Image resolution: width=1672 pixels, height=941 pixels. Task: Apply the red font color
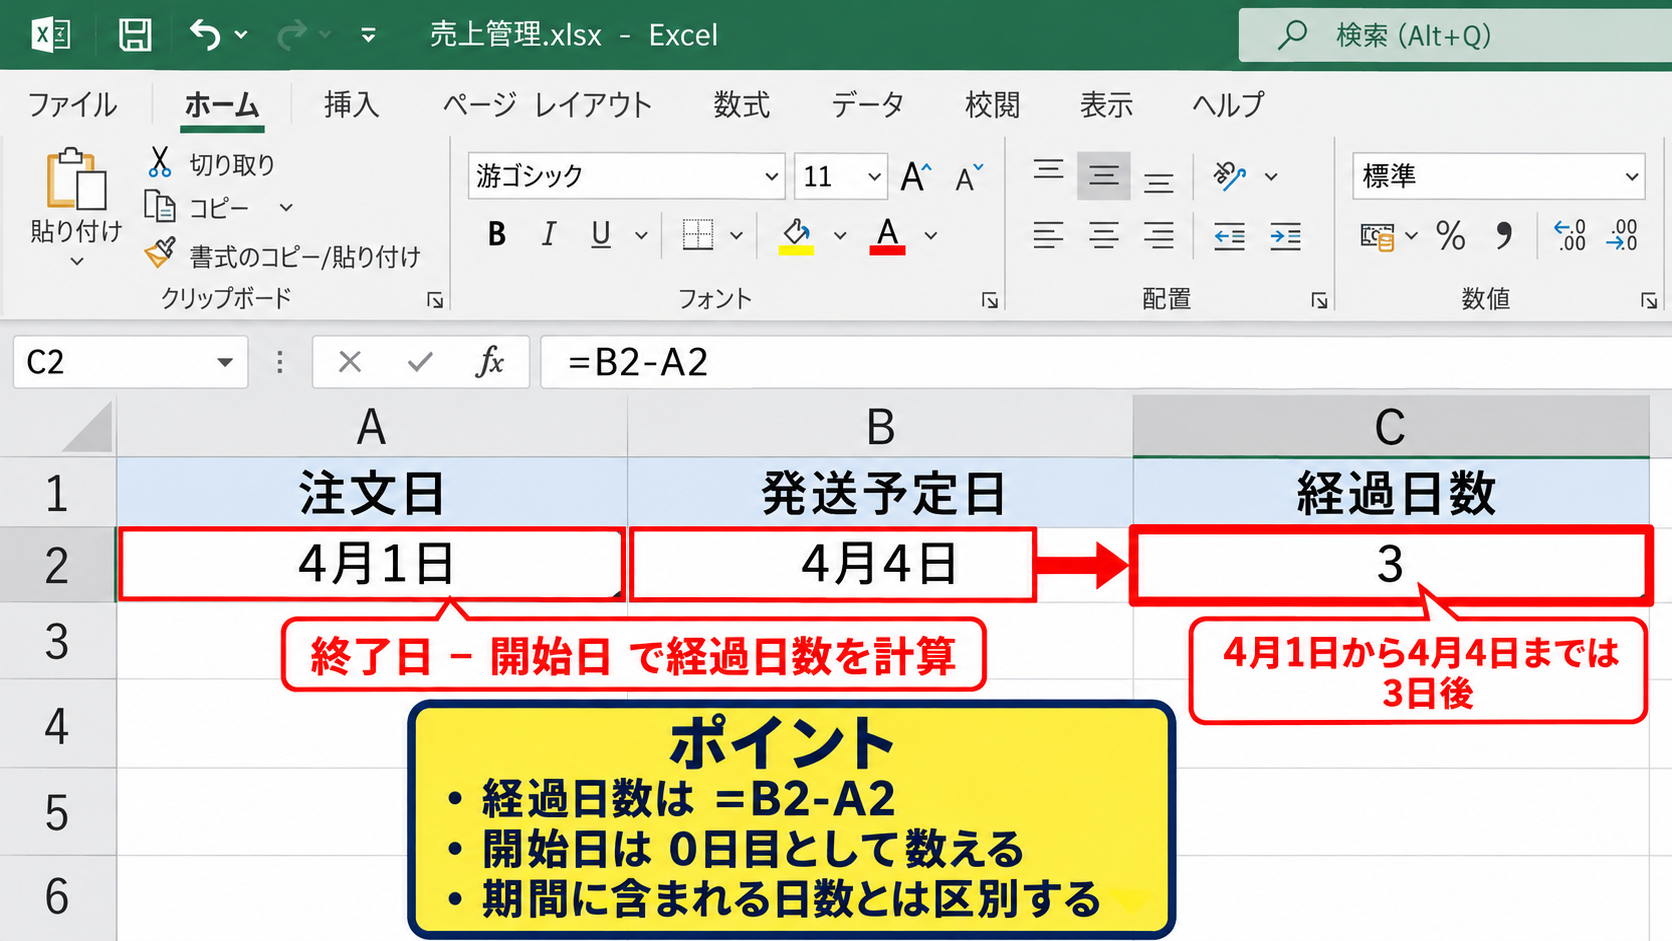click(887, 236)
